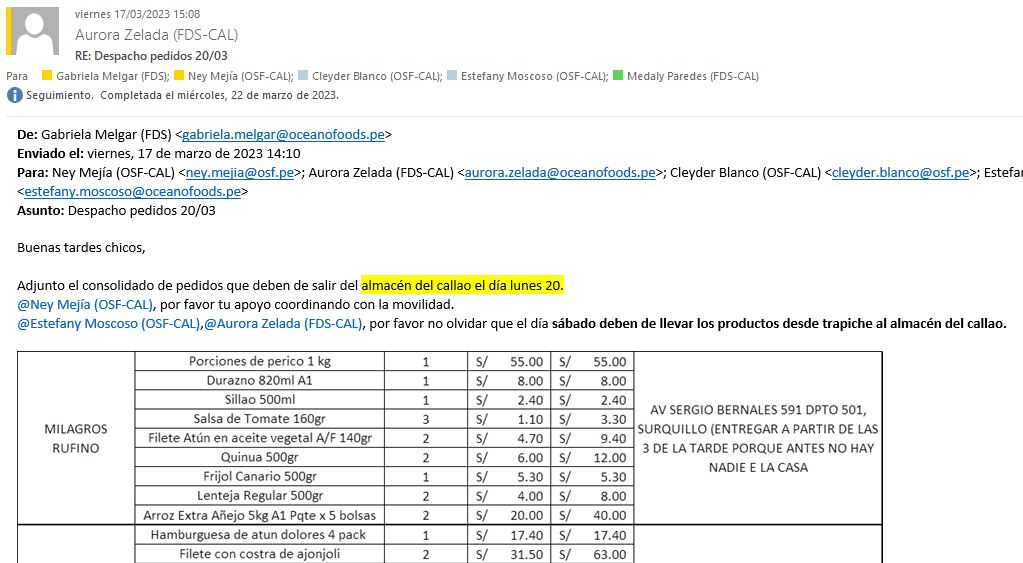Click the yellow presence indicator beside Ney Mejía
Viewport: 1023px width, 563px height.
179,76
